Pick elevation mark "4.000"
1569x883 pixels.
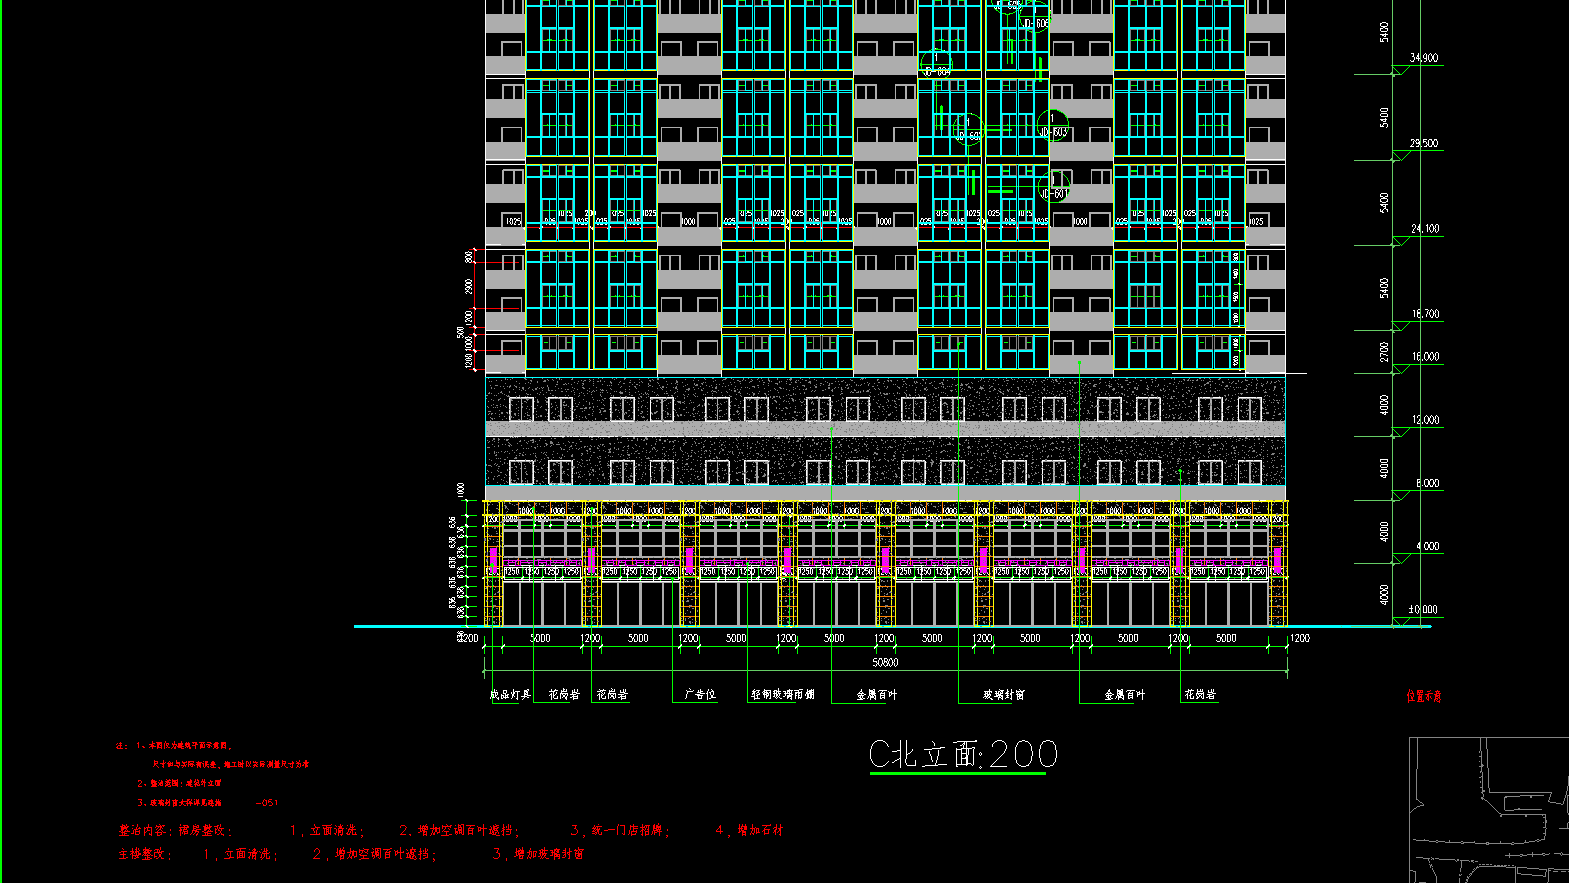click(1427, 547)
